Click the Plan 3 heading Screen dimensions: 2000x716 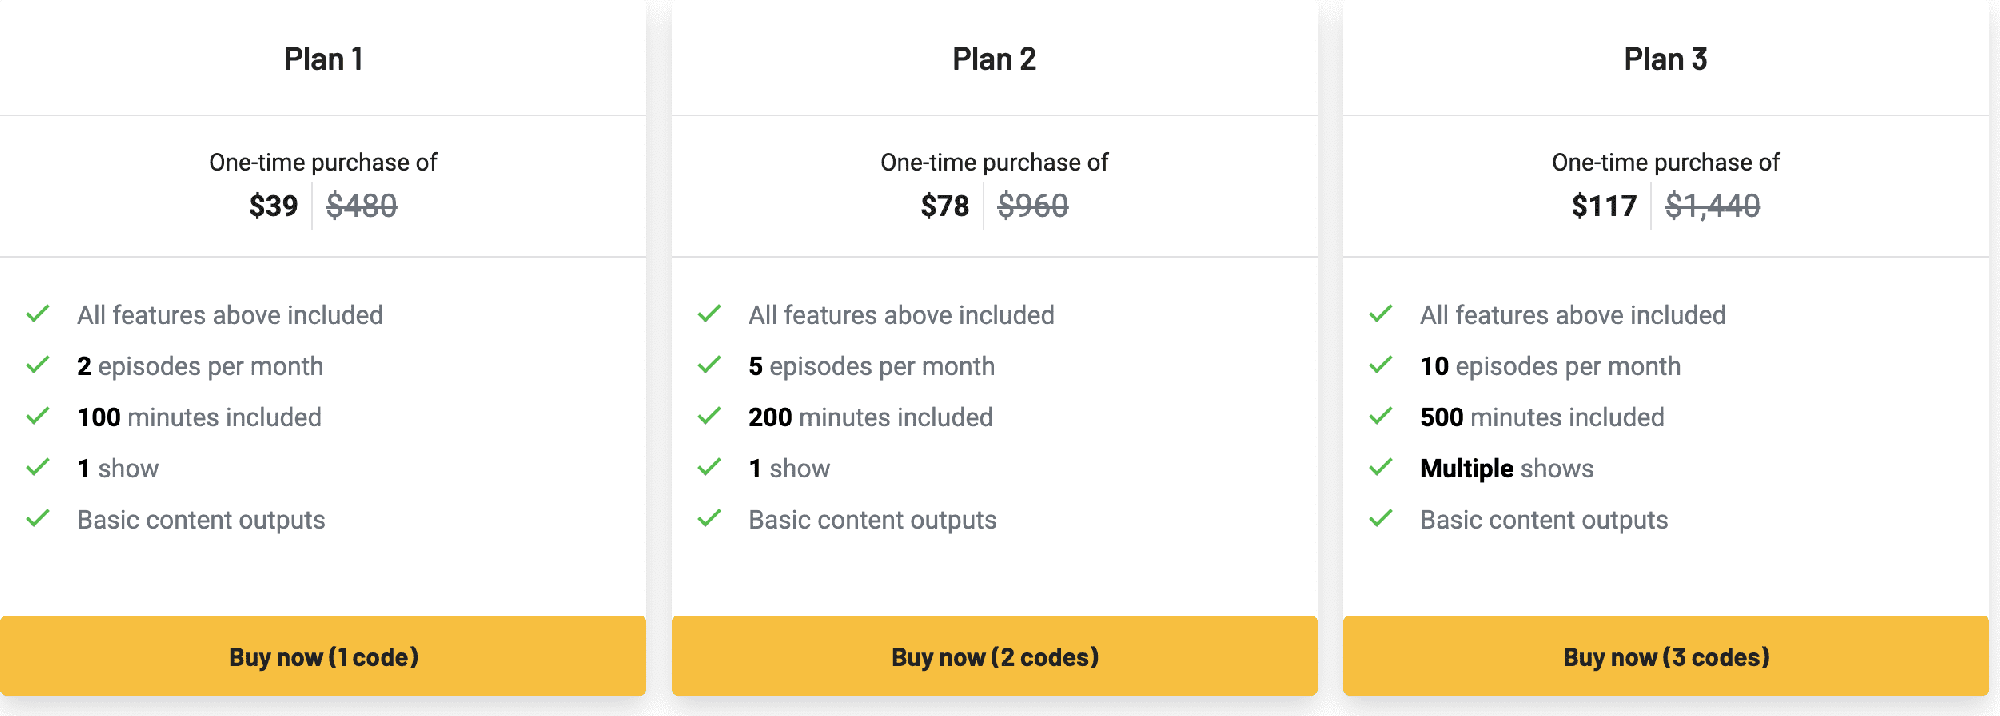pos(1666,59)
